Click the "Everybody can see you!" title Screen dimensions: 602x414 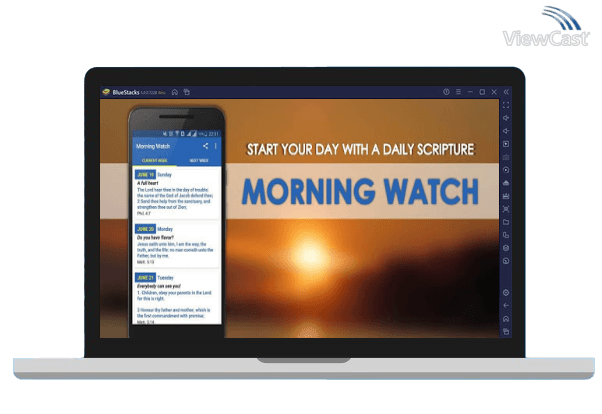click(x=159, y=286)
